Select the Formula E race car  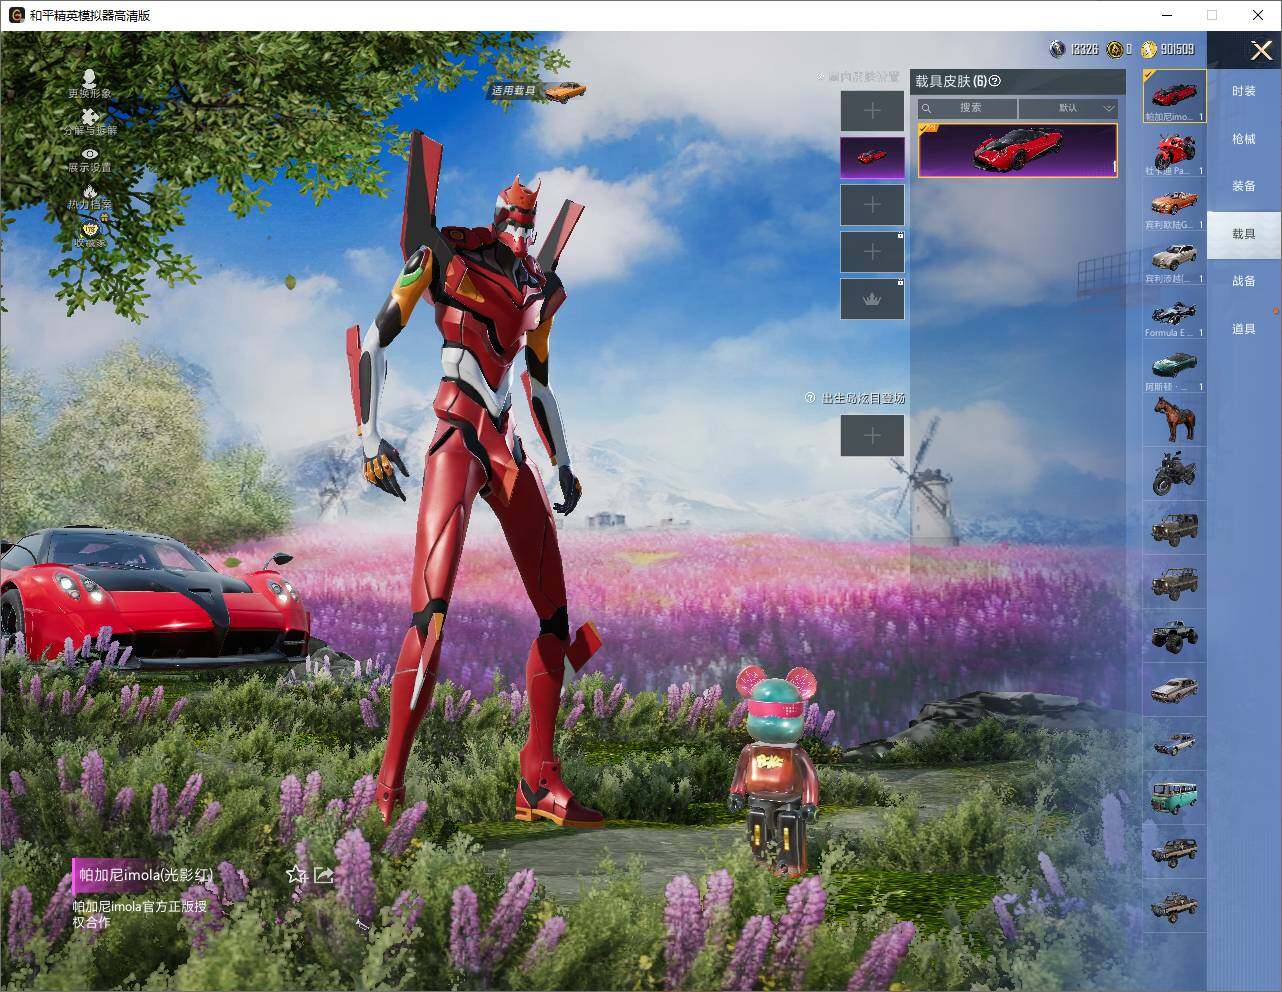(x=1174, y=313)
